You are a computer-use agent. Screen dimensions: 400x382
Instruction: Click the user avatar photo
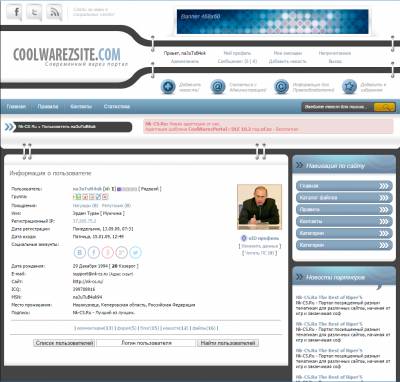click(x=259, y=207)
